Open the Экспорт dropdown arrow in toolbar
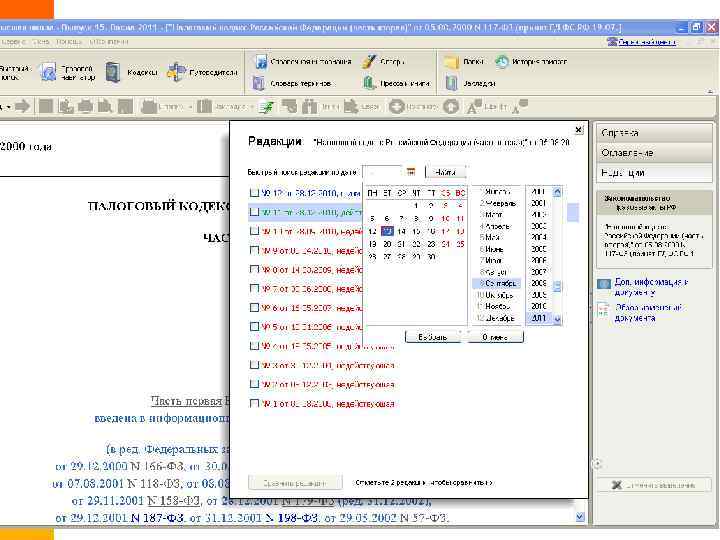720x540 pixels. point(190,107)
